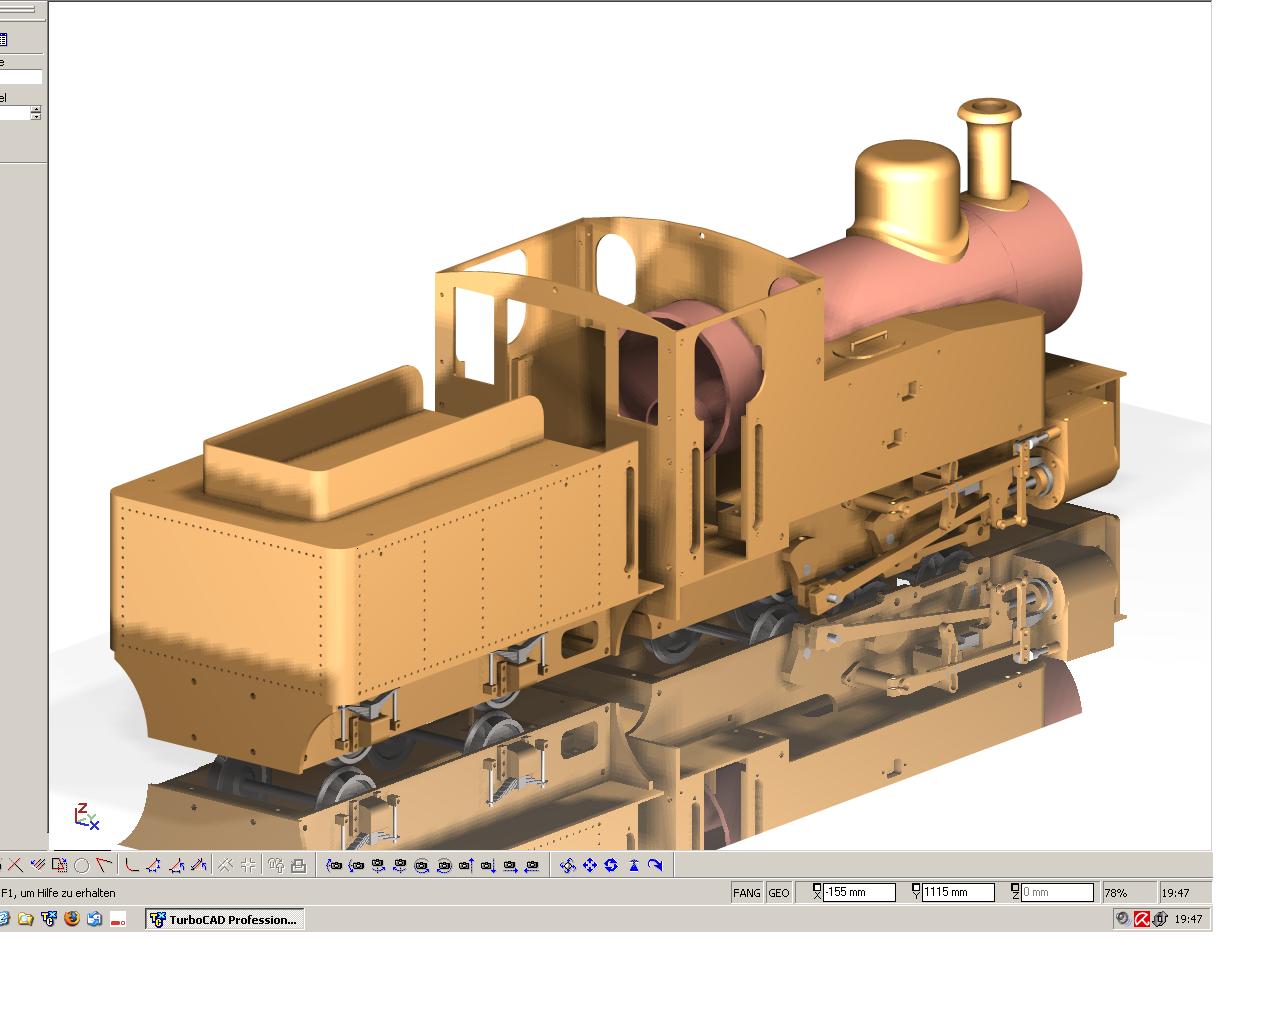The height and width of the screenshot is (1024, 1280).
Task: Click the Y coordinate field showing 1115 mm
Action: (958, 893)
